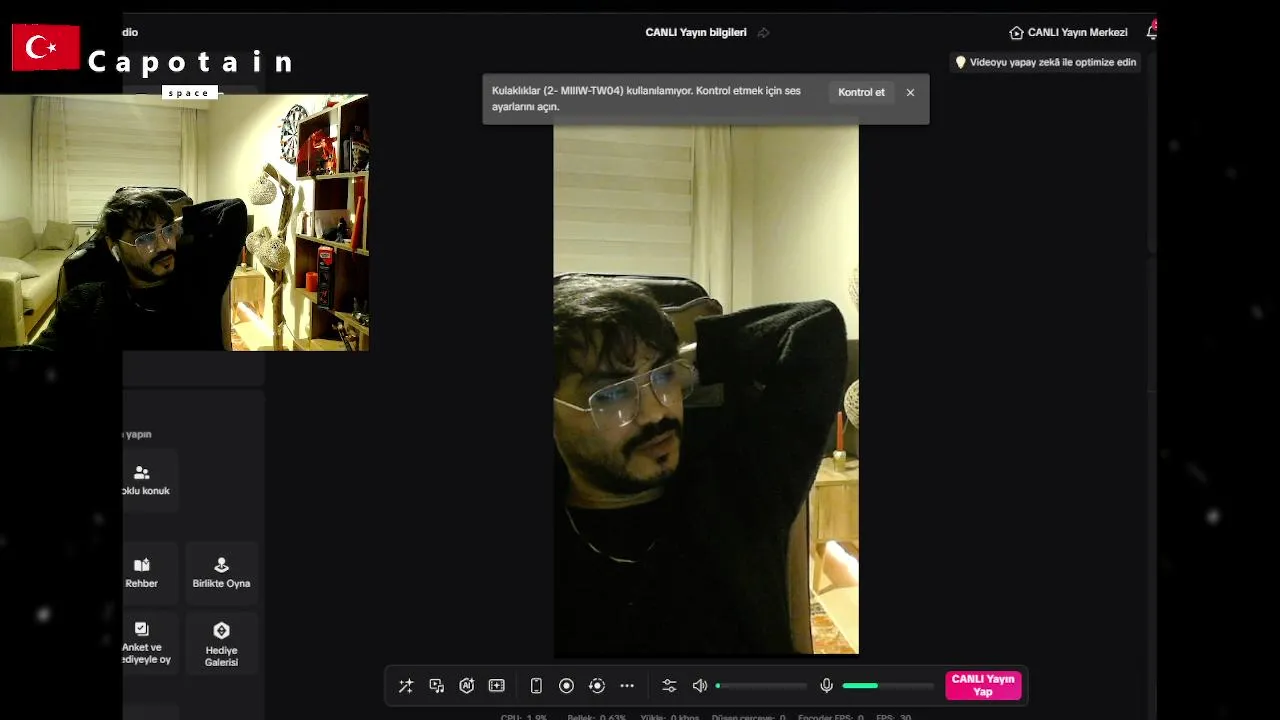Adjust the microphone level slider
The width and height of the screenshot is (1280, 720).
tap(888, 686)
